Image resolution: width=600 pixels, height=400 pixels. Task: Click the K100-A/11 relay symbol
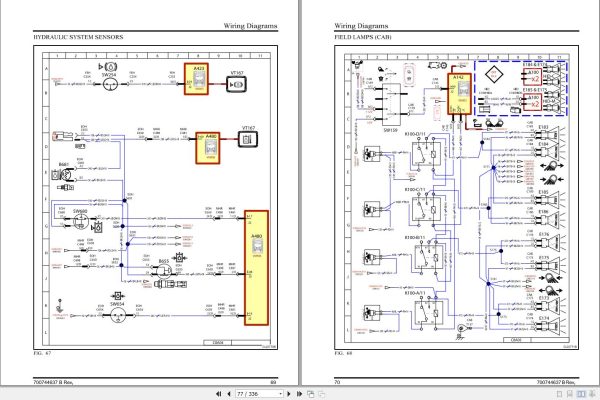point(429,313)
